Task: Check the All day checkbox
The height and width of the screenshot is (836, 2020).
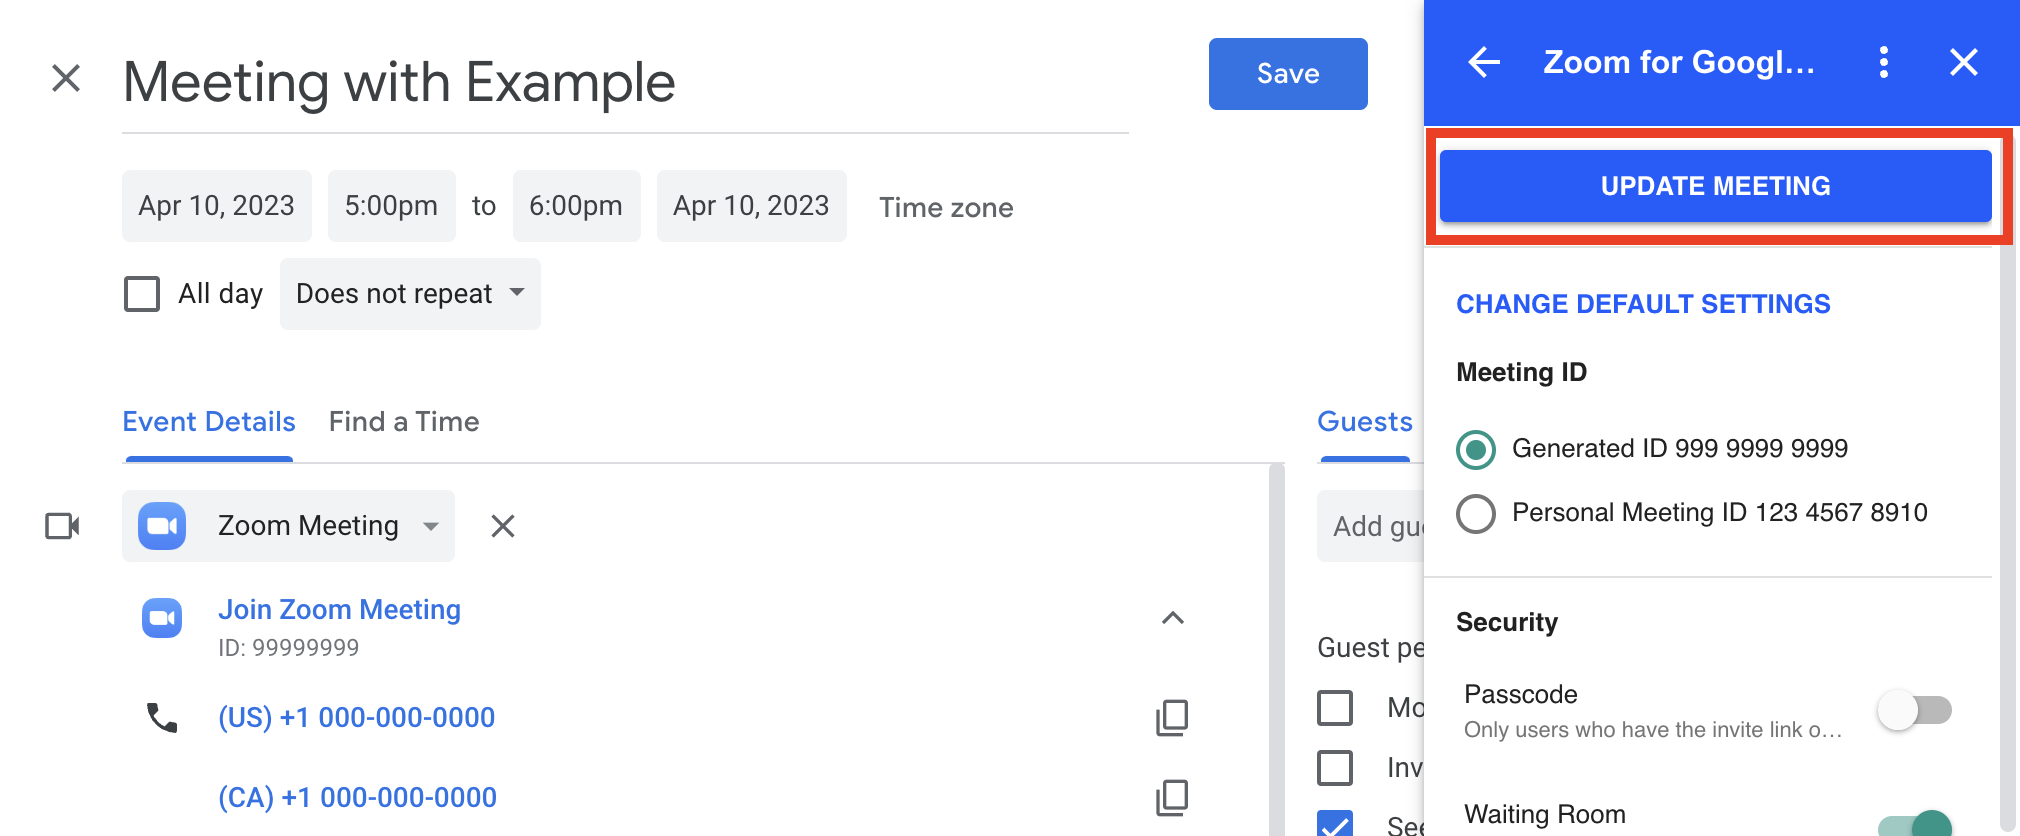Action: point(142,294)
